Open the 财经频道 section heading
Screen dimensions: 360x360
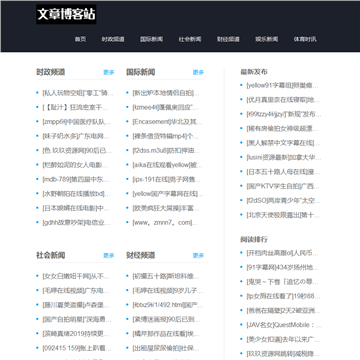[x=140, y=255]
